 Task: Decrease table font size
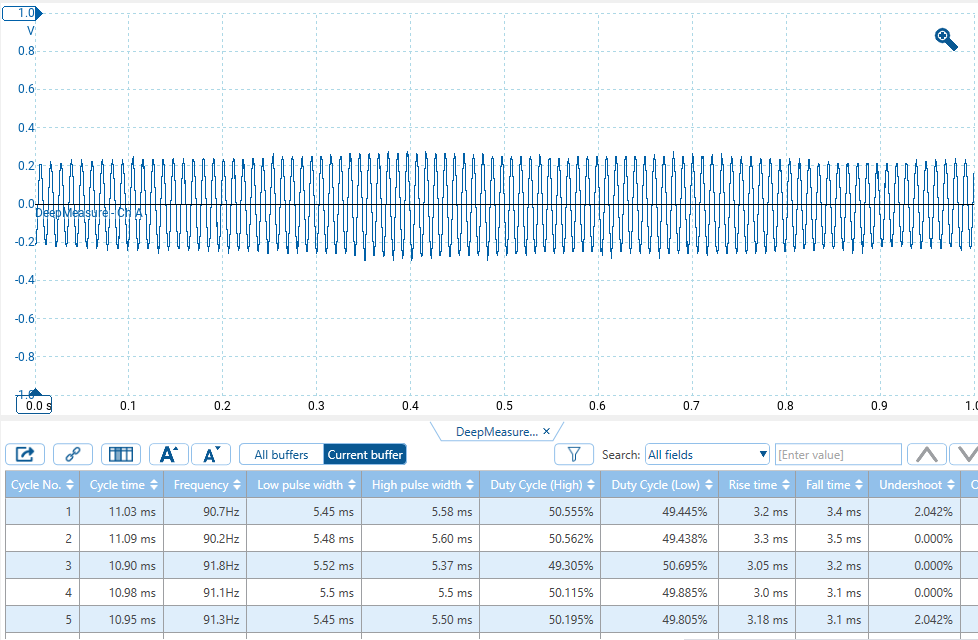click(x=211, y=454)
